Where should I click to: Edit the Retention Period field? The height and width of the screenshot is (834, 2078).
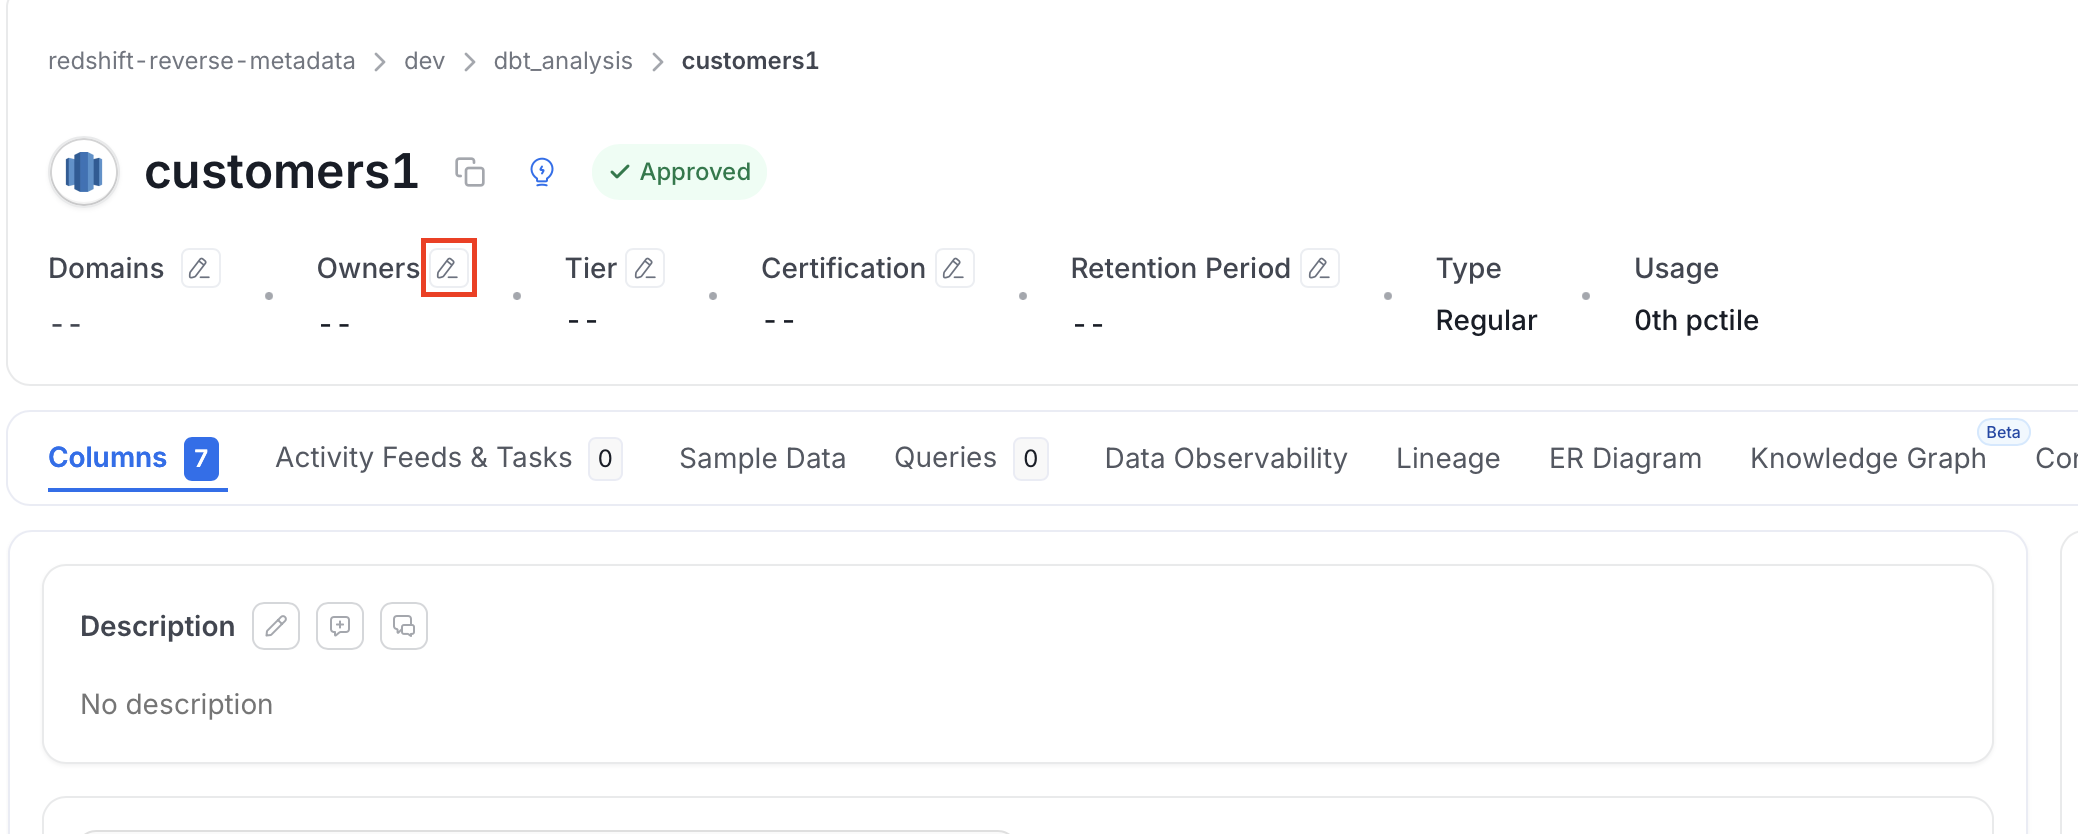coord(1320,268)
